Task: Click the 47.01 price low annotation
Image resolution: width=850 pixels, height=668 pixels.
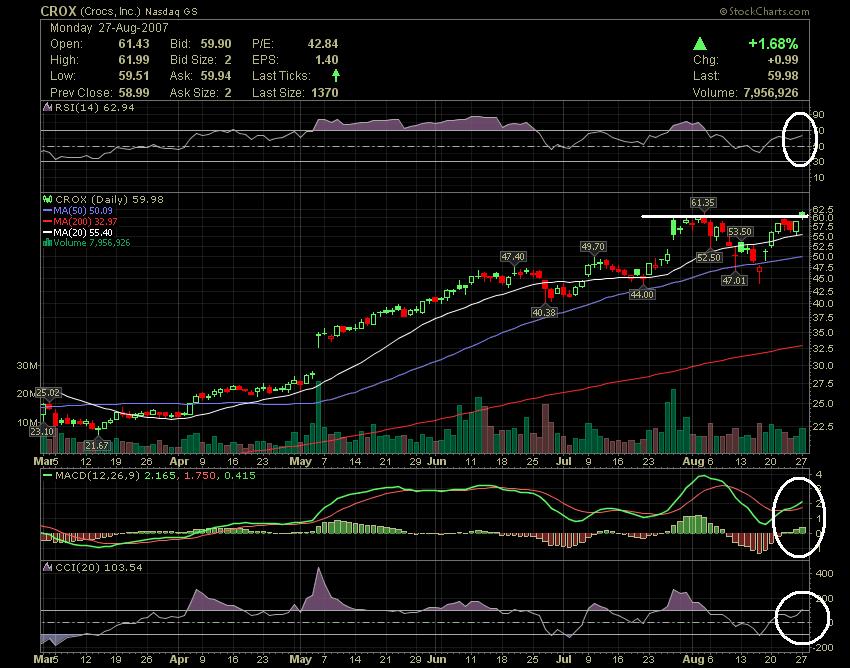Action: point(734,280)
